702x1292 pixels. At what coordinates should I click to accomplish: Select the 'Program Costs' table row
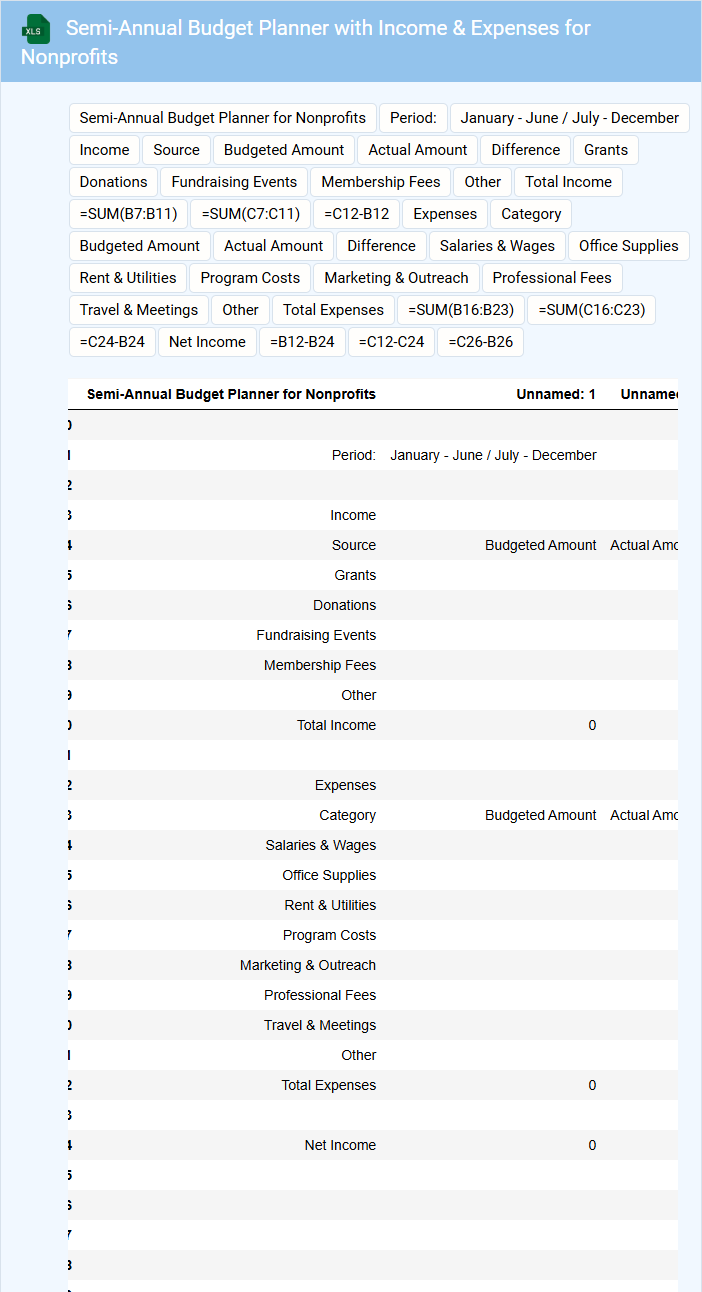tap(373, 935)
